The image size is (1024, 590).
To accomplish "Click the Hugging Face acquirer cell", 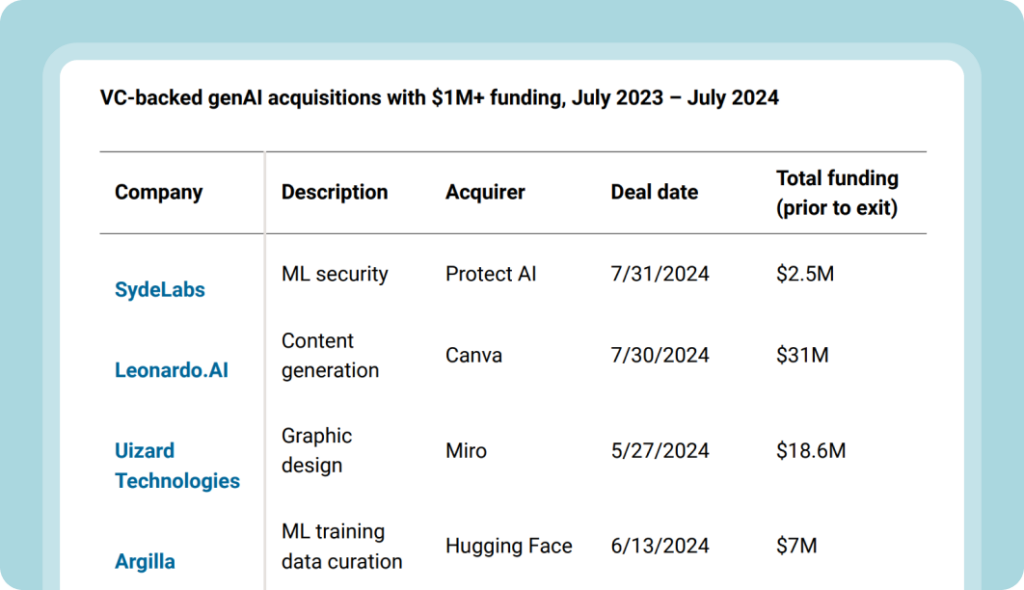I will click(509, 546).
